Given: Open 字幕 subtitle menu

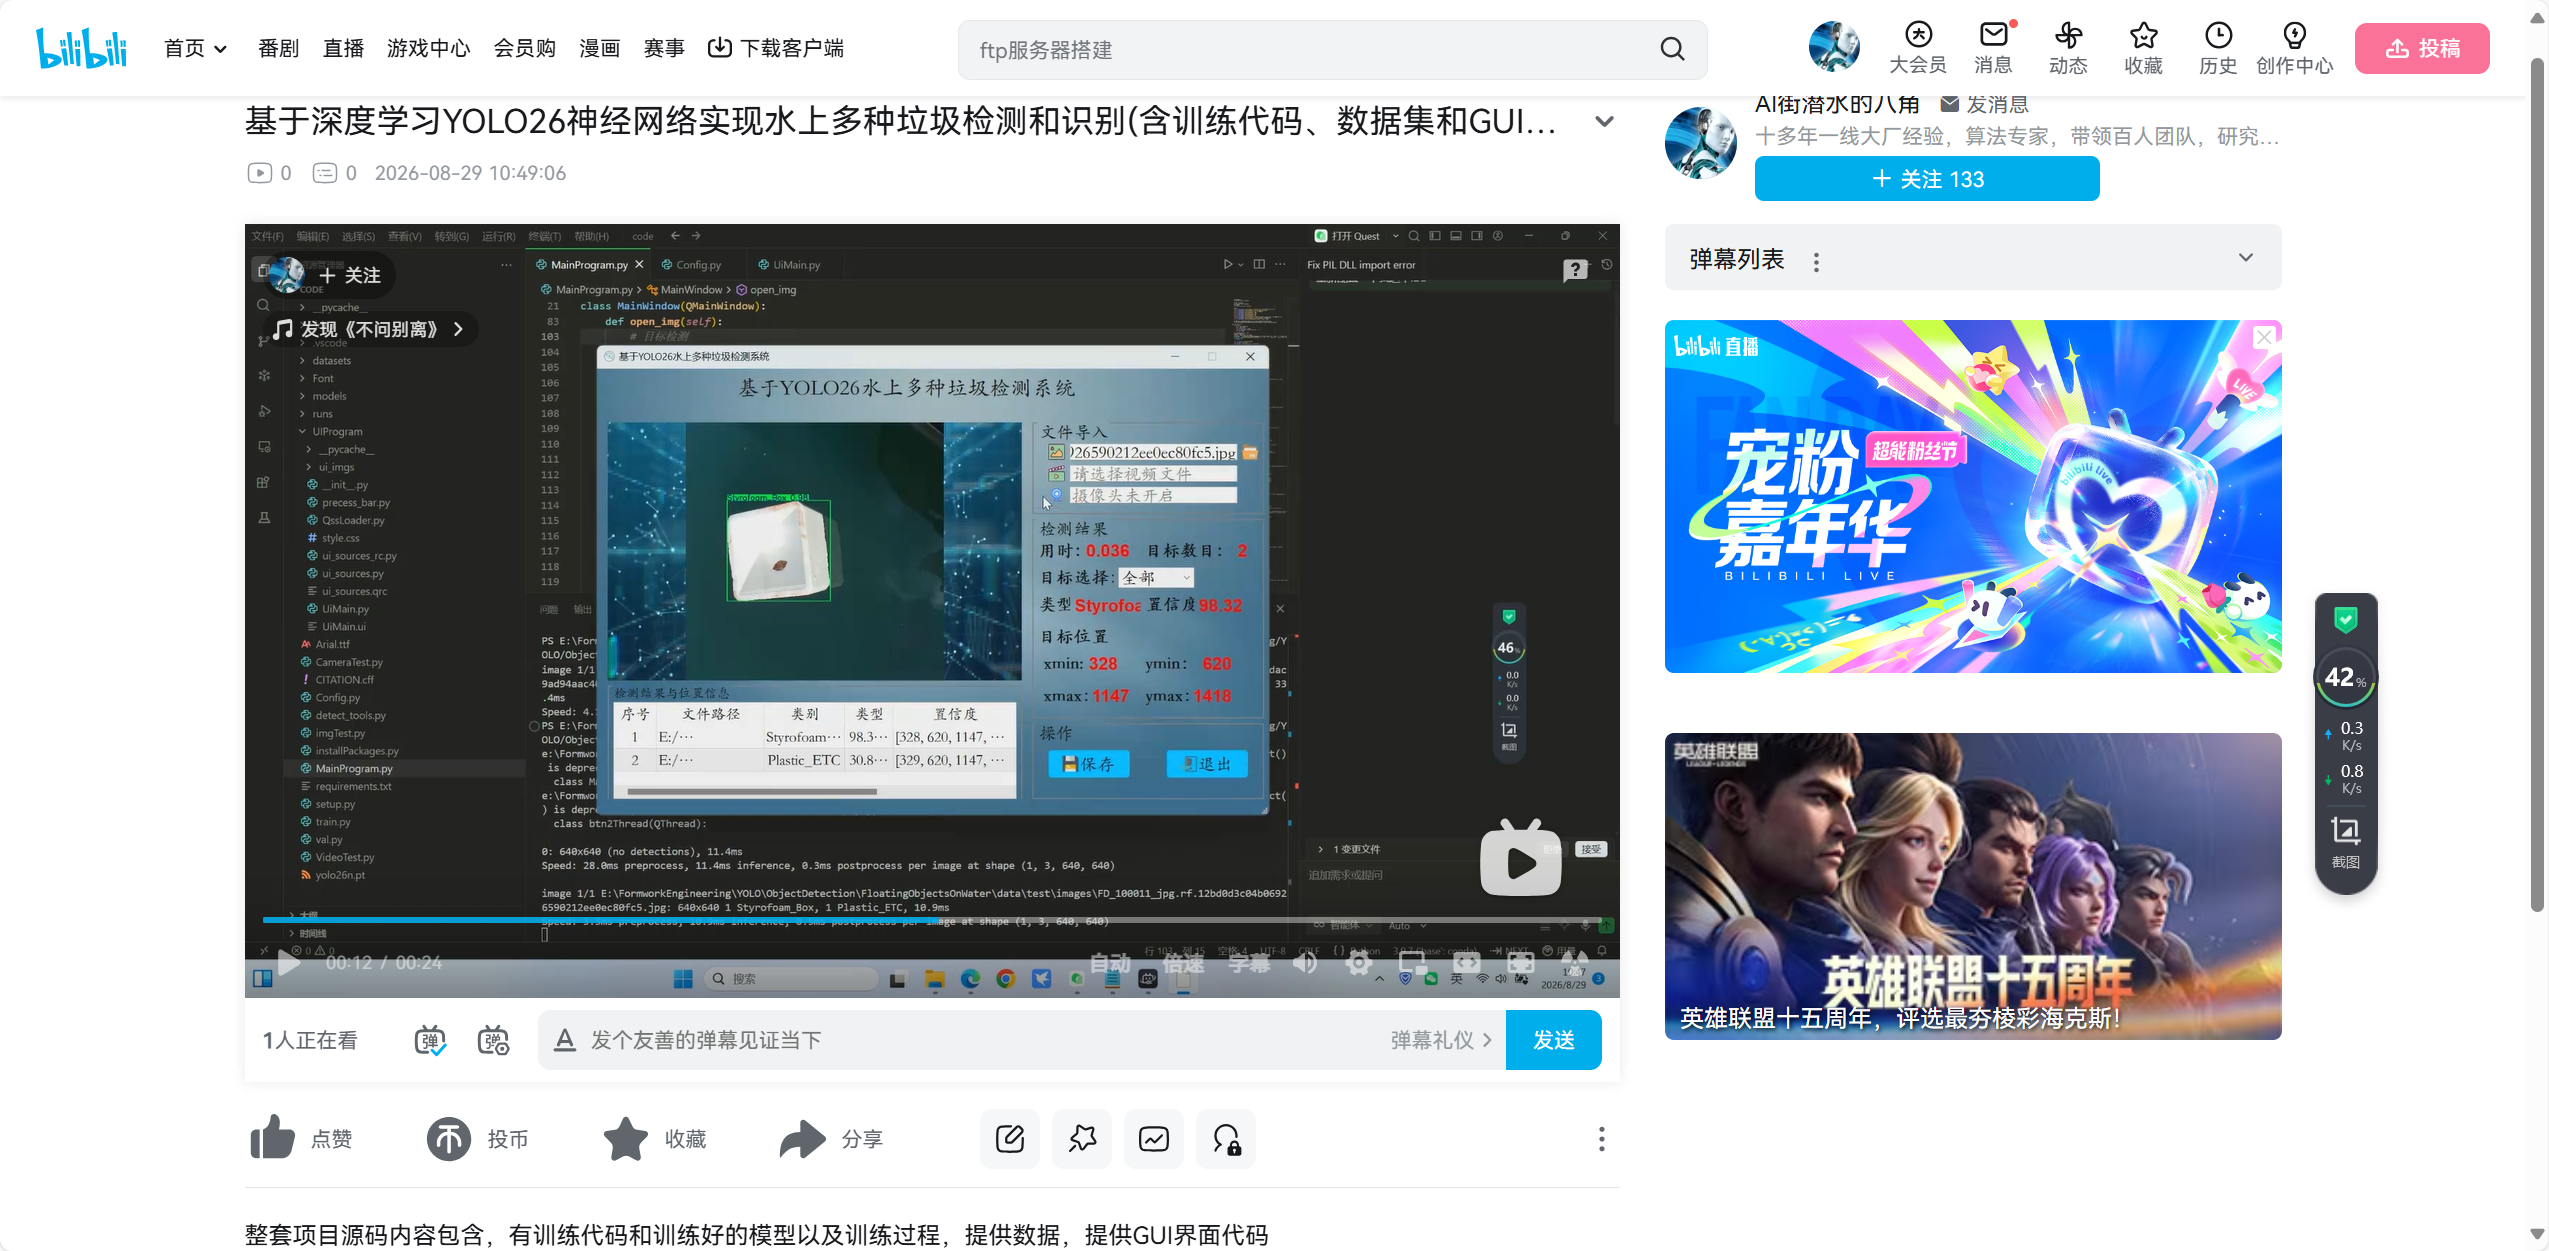Looking at the screenshot, I should click(x=1249, y=963).
